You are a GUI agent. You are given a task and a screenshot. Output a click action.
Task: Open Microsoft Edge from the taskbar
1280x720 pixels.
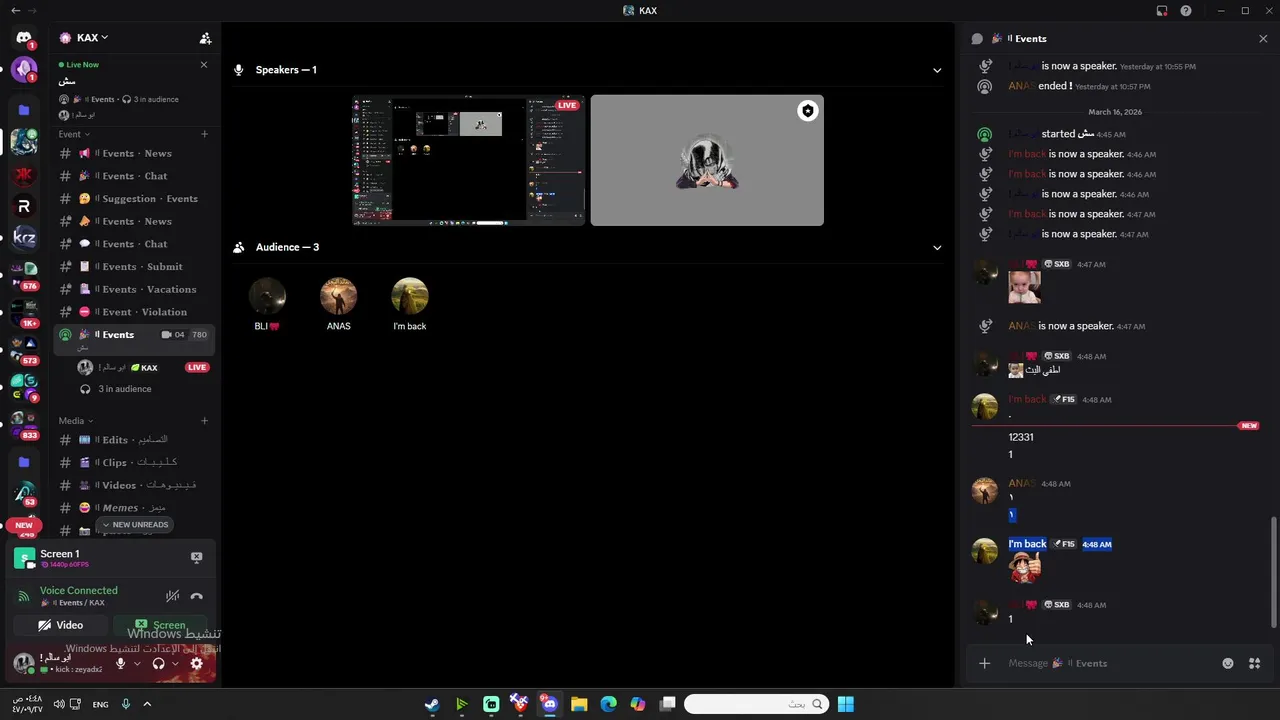608,704
